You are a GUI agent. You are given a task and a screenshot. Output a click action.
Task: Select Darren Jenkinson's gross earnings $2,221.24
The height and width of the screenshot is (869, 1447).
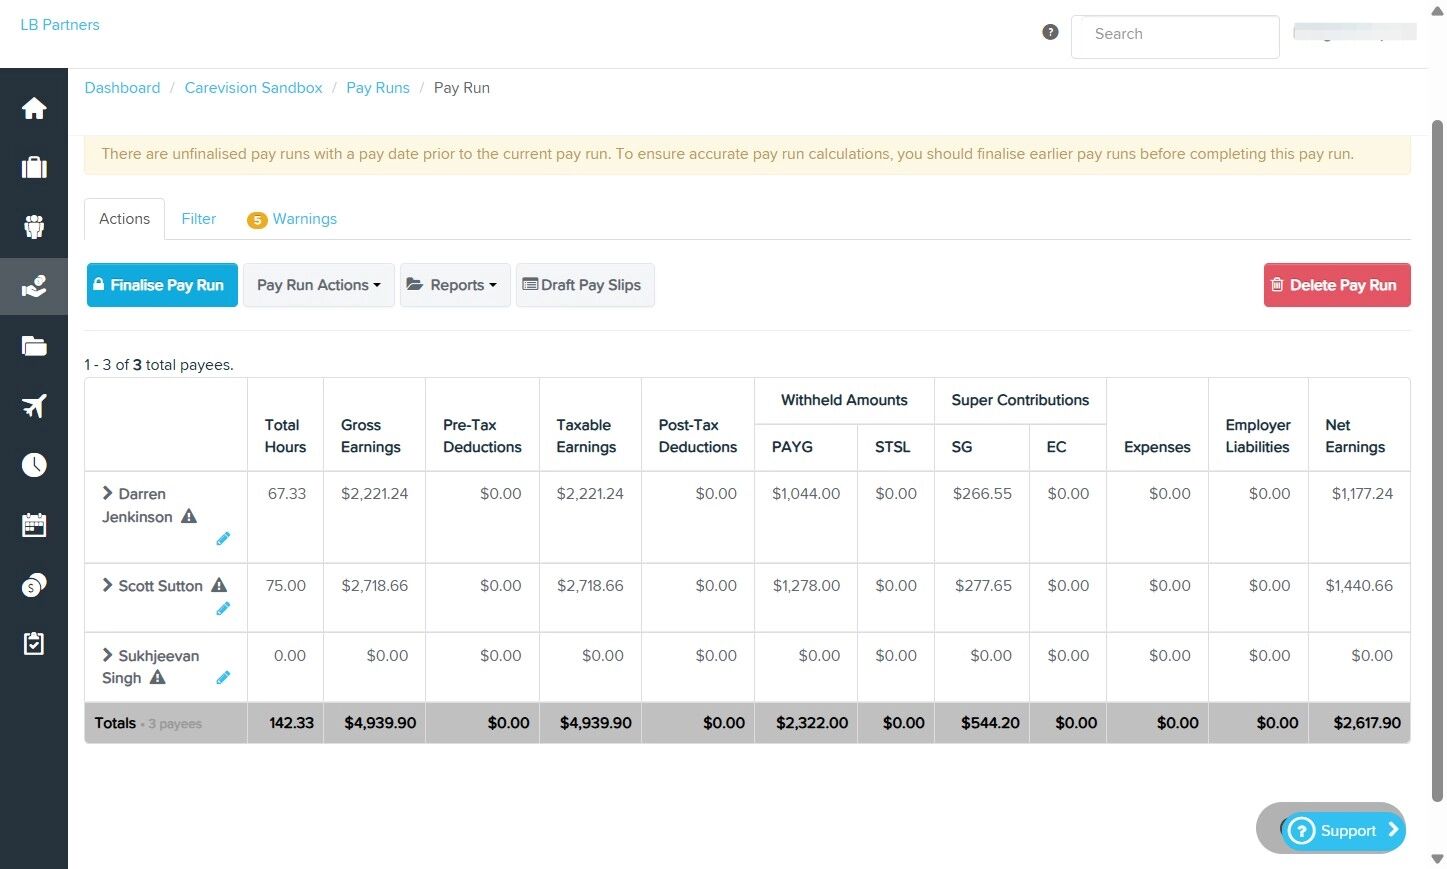375,494
